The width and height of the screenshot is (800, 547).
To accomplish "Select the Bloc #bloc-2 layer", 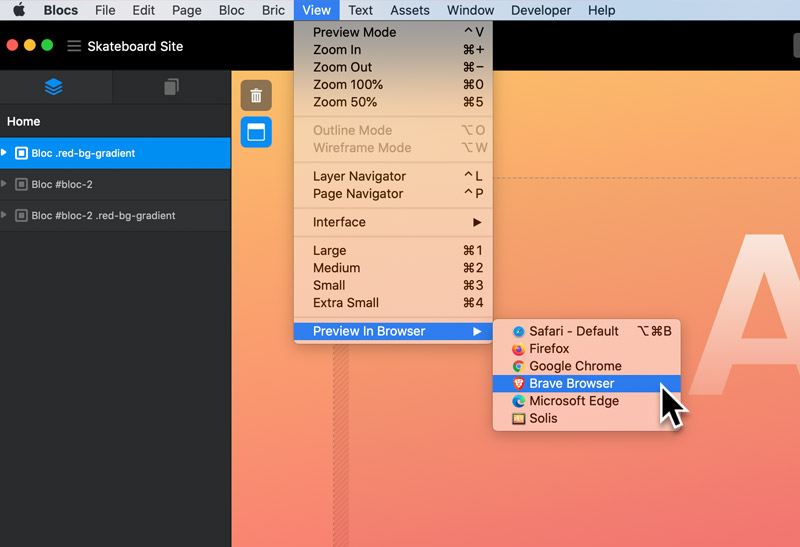I will (115, 184).
